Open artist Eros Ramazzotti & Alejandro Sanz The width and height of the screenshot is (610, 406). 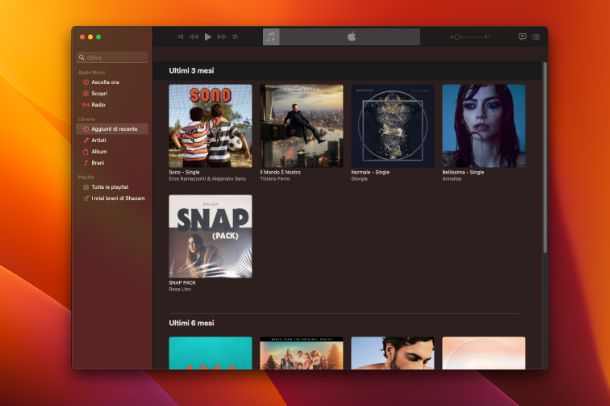[x=207, y=179]
